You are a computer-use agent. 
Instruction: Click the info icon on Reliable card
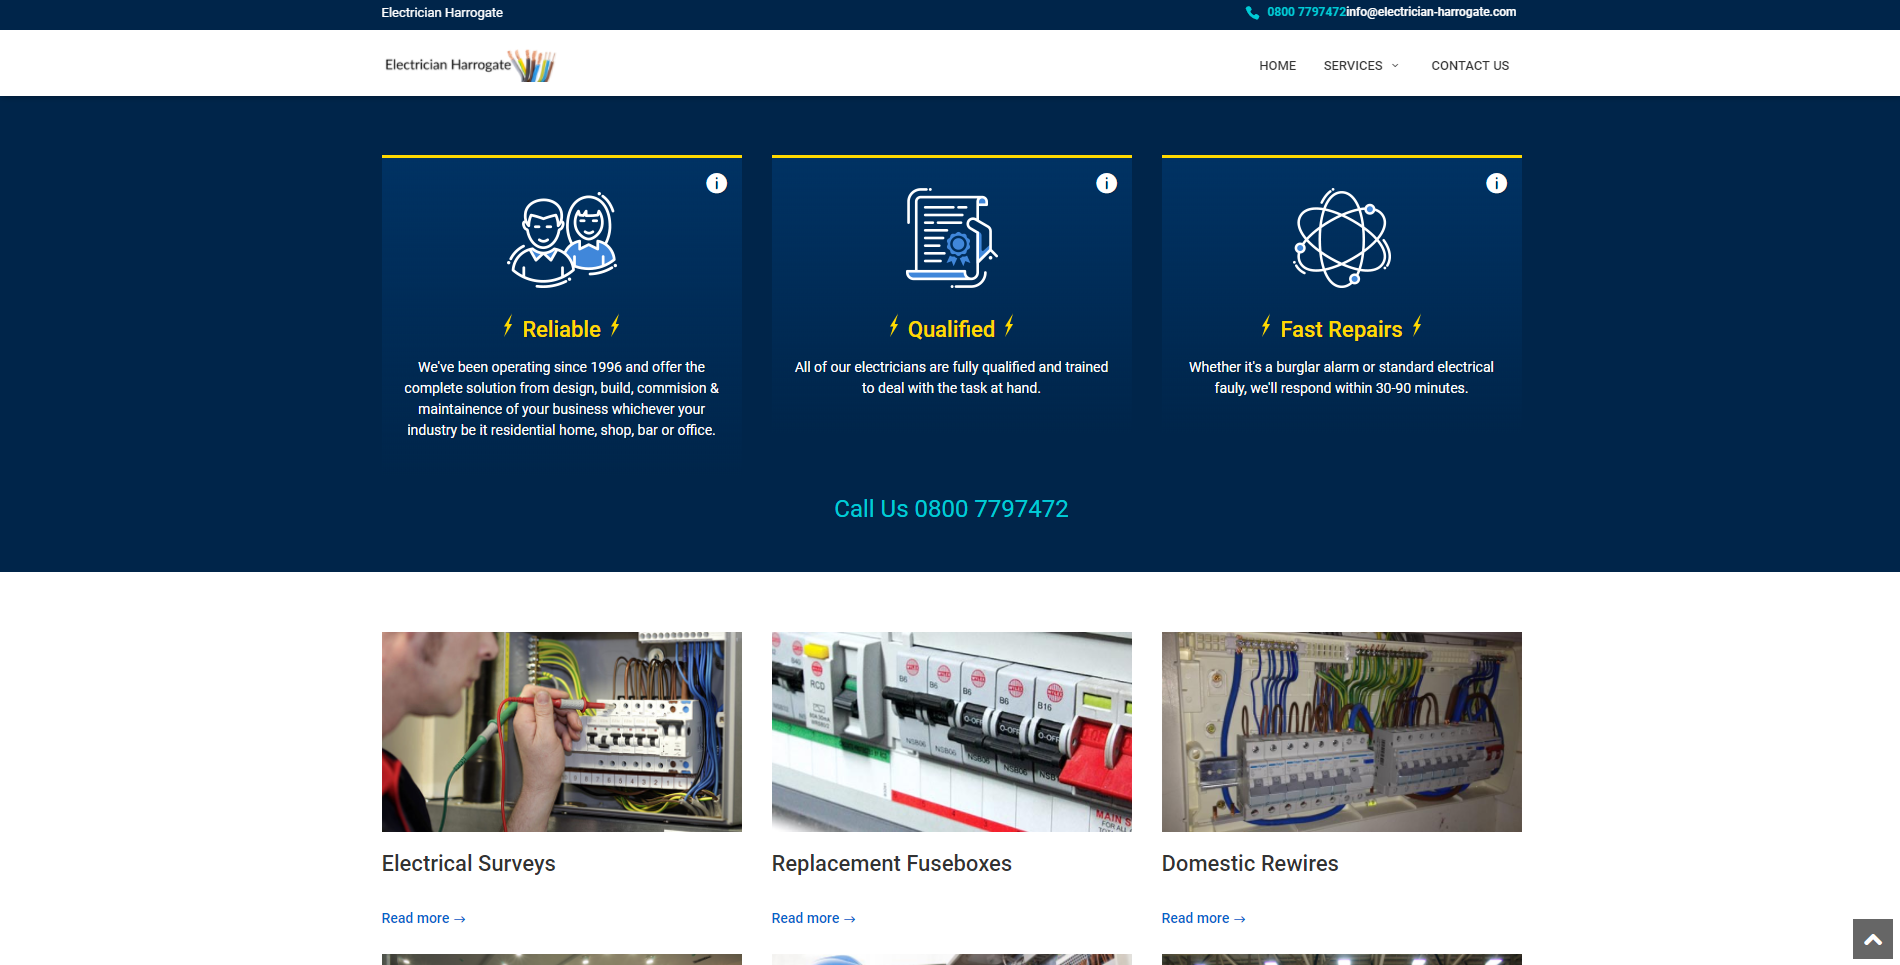tap(716, 183)
